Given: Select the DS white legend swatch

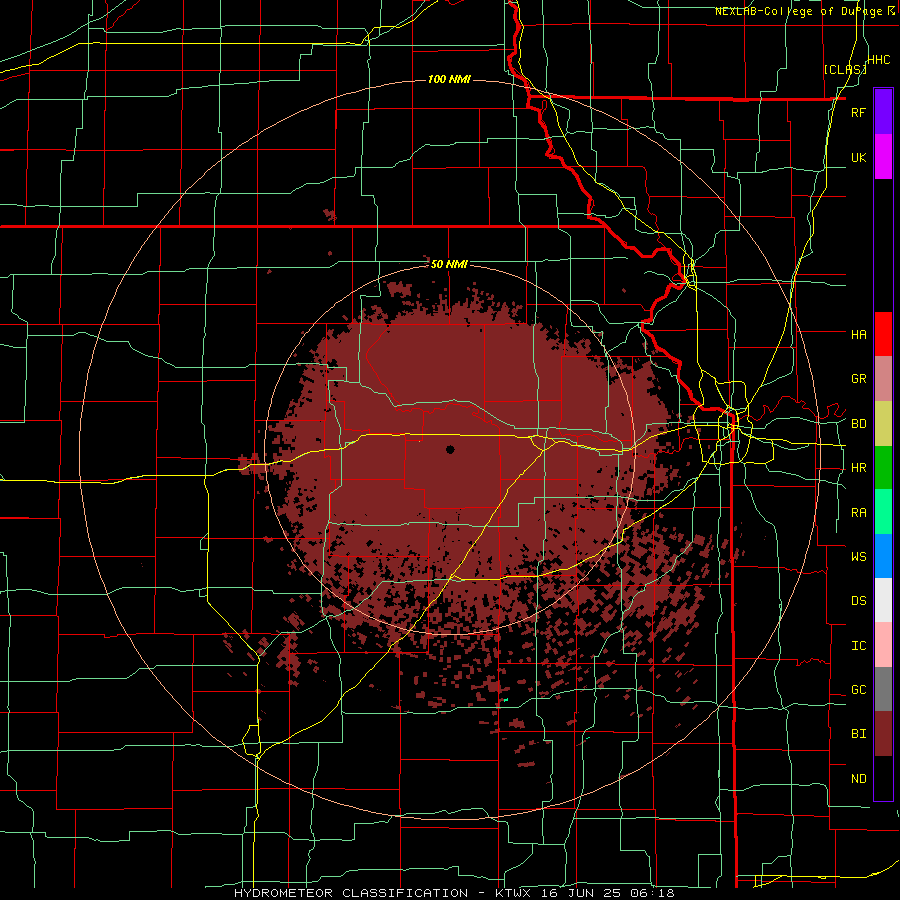Looking at the screenshot, I should pos(883,600).
